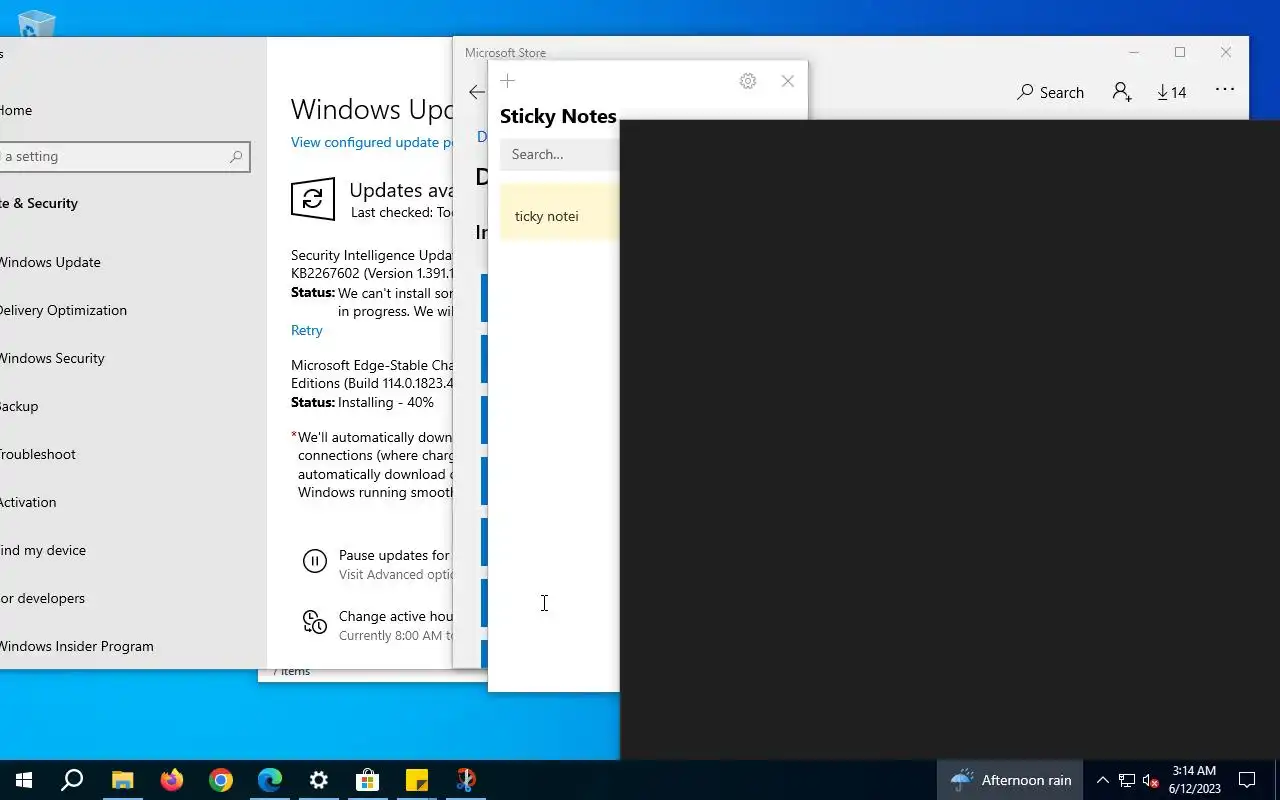This screenshot has height=800, width=1280.
Task: Go to Settings Home
Action: (16, 110)
